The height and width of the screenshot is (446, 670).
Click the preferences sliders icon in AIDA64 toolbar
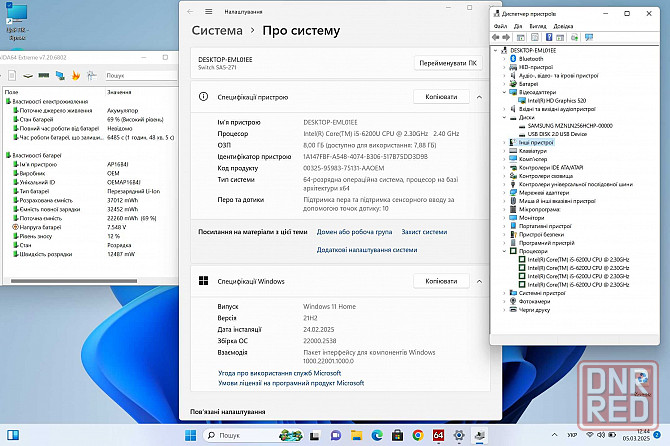pyautogui.click(x=91, y=76)
